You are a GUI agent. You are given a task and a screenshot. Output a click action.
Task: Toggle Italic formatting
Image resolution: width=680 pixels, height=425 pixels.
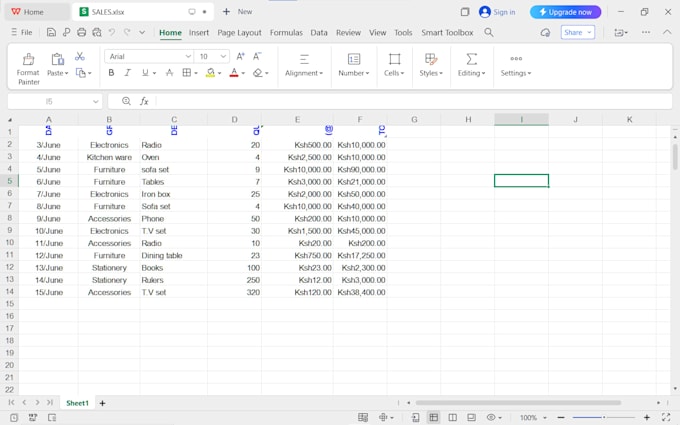pos(128,73)
